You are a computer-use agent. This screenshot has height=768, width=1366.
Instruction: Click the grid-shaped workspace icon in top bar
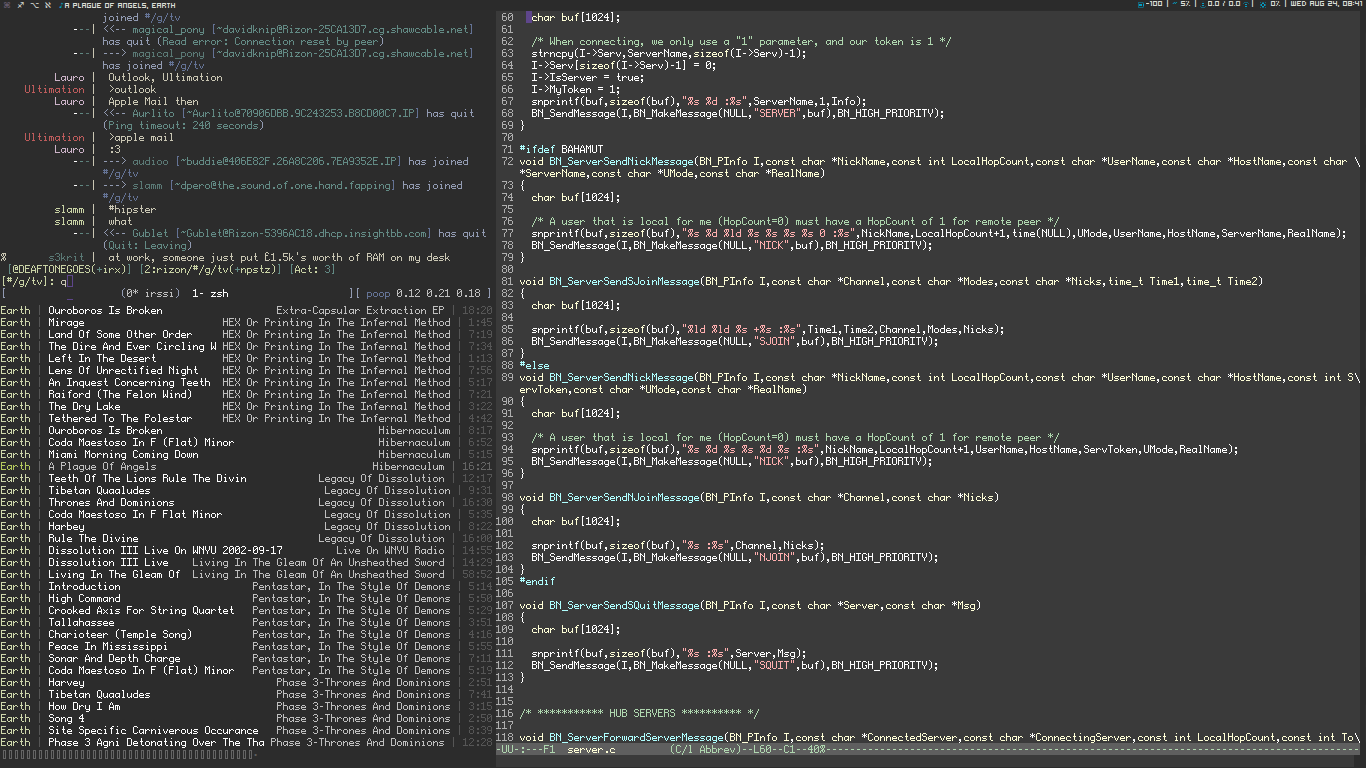[x=6, y=5]
